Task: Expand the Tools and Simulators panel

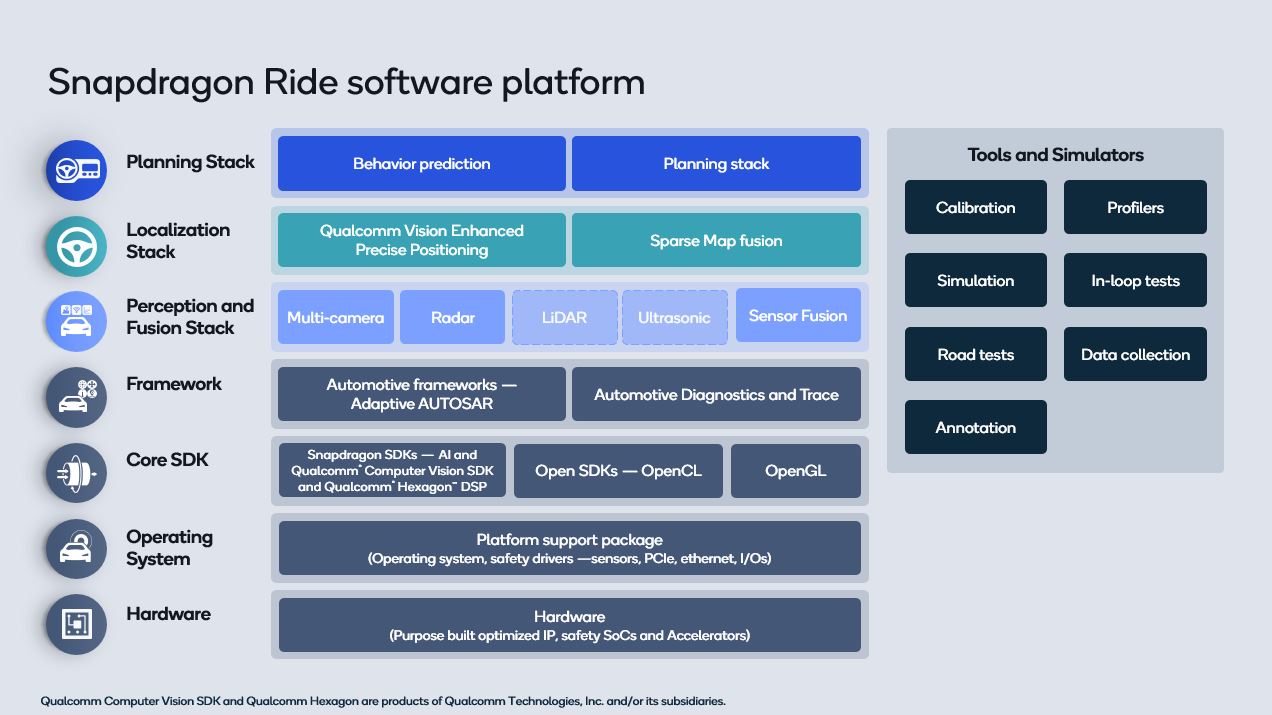Action: click(x=1055, y=155)
